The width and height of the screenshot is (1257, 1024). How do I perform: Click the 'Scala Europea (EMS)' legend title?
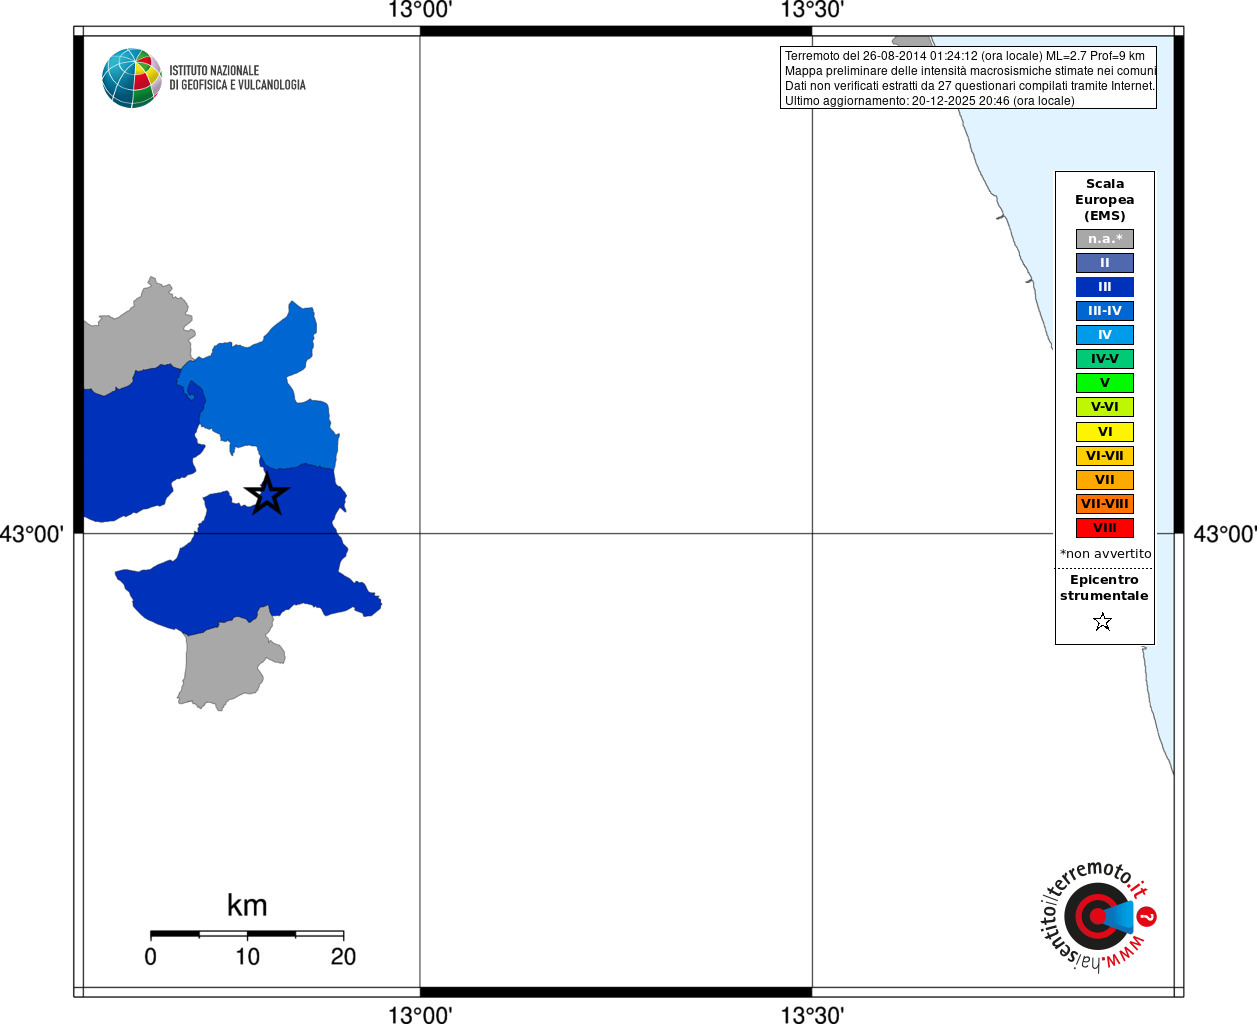coord(1105,200)
